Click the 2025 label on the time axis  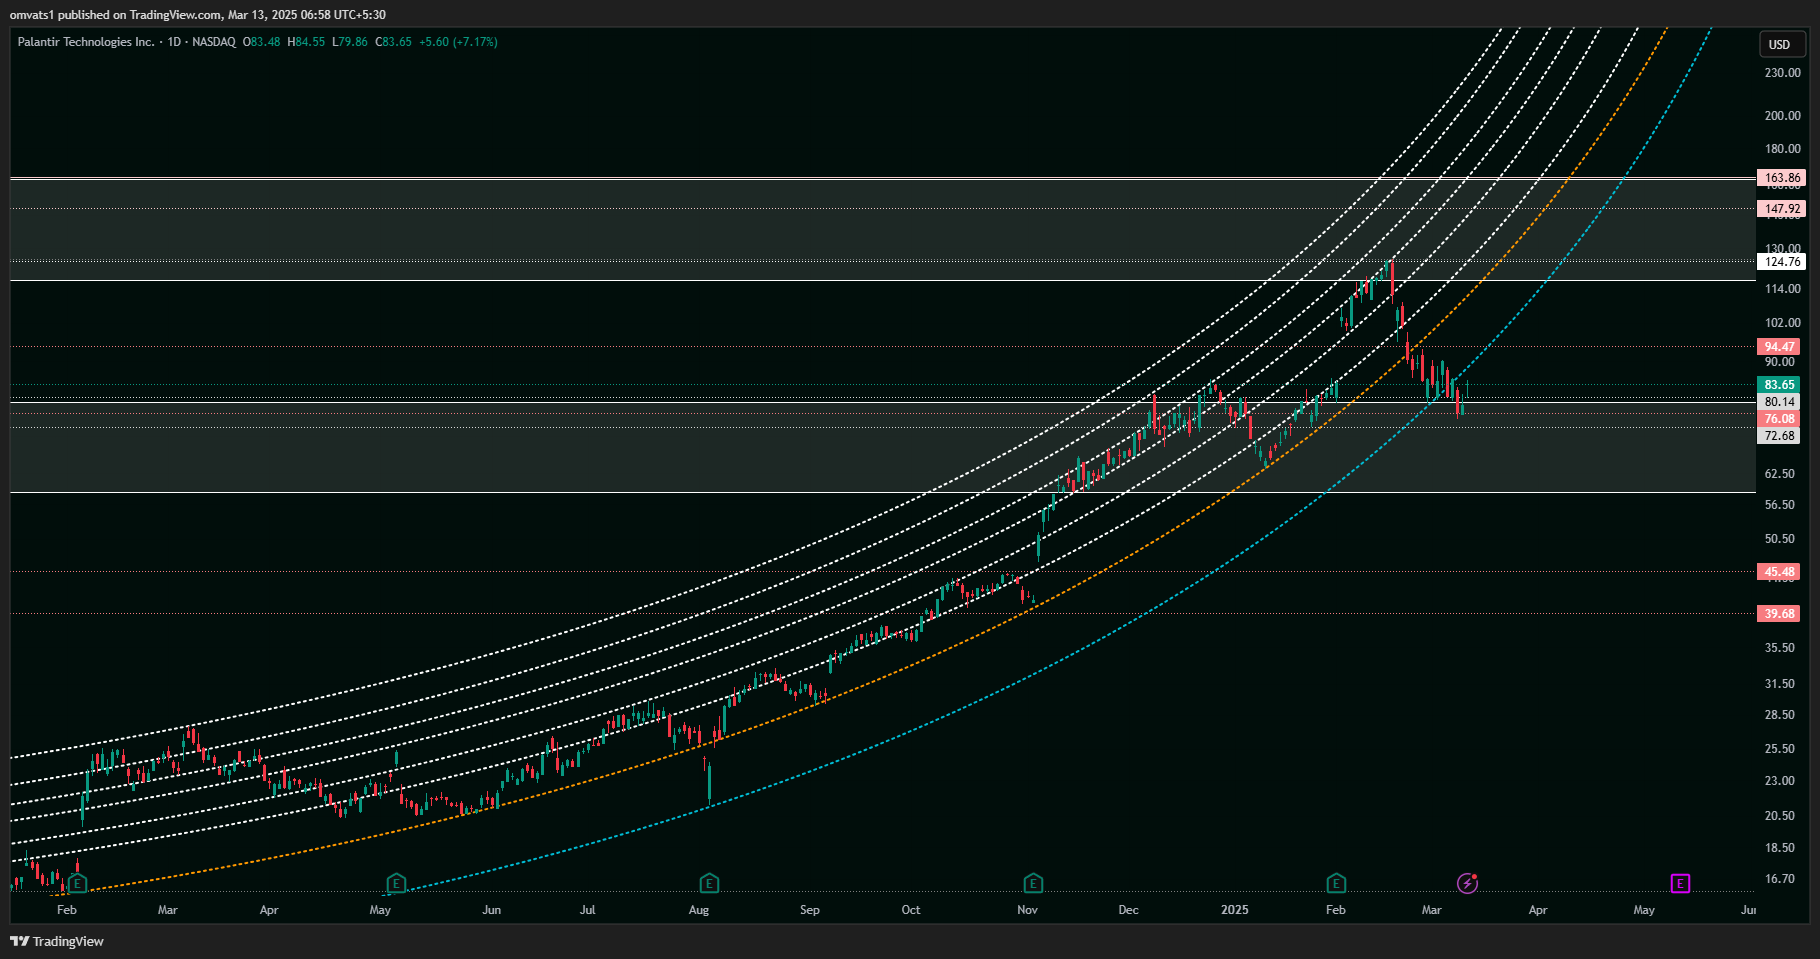(1235, 910)
